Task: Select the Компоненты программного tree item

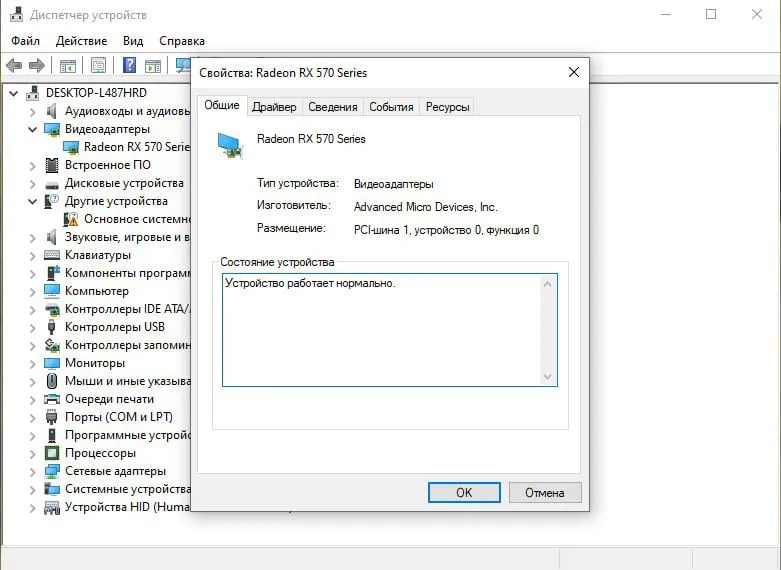Action: (x=127, y=273)
